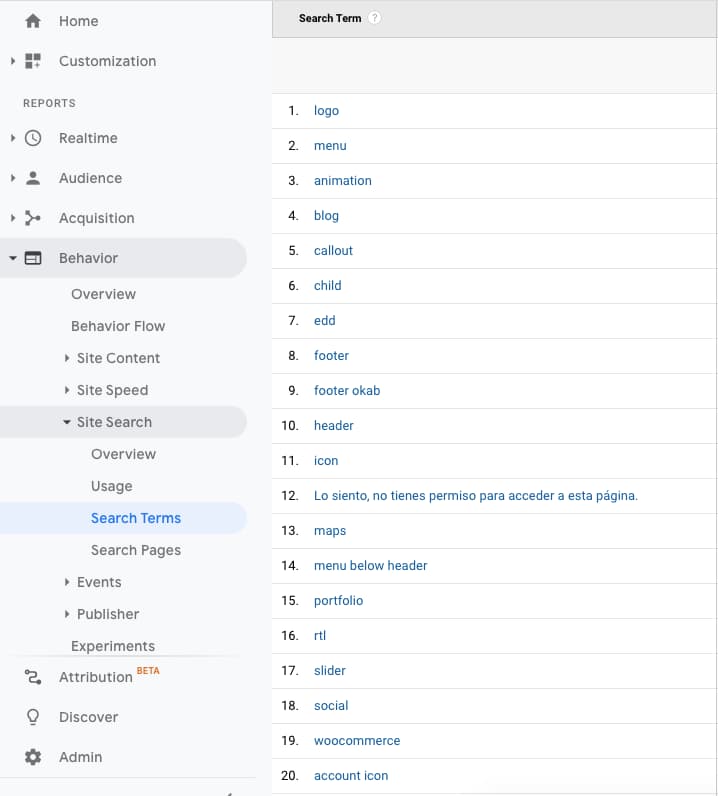Expand the Site Speed section
The image size is (718, 796).
tap(67, 390)
